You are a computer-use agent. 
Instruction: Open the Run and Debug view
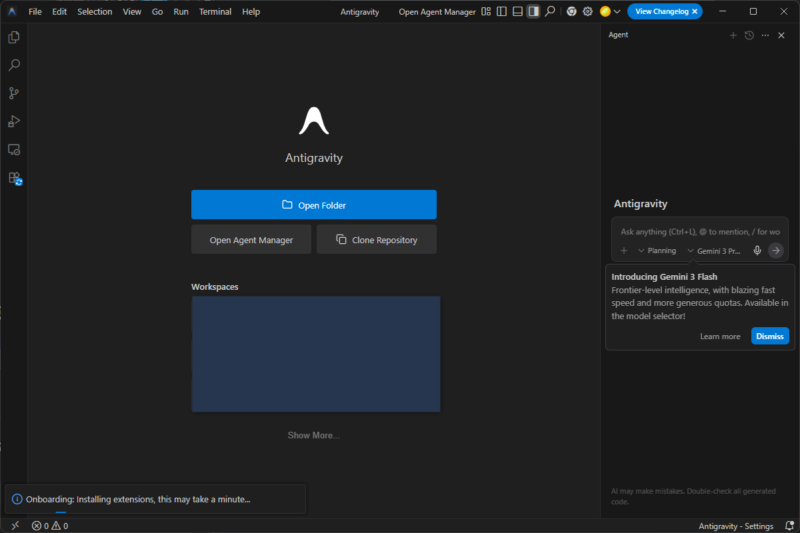pos(14,121)
